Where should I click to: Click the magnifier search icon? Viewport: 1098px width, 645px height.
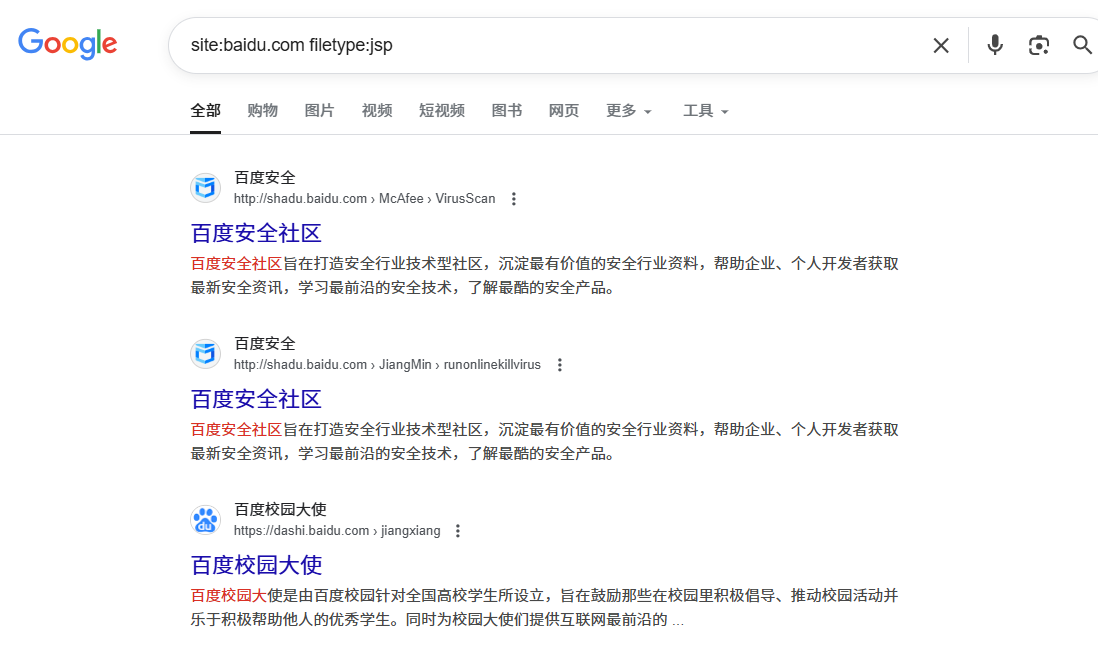(x=1083, y=46)
